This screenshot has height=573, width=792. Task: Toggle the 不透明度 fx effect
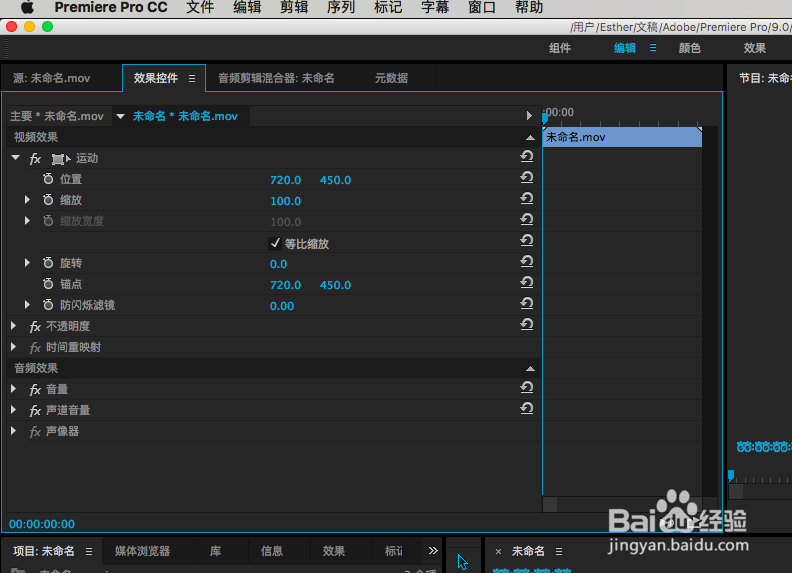35,327
